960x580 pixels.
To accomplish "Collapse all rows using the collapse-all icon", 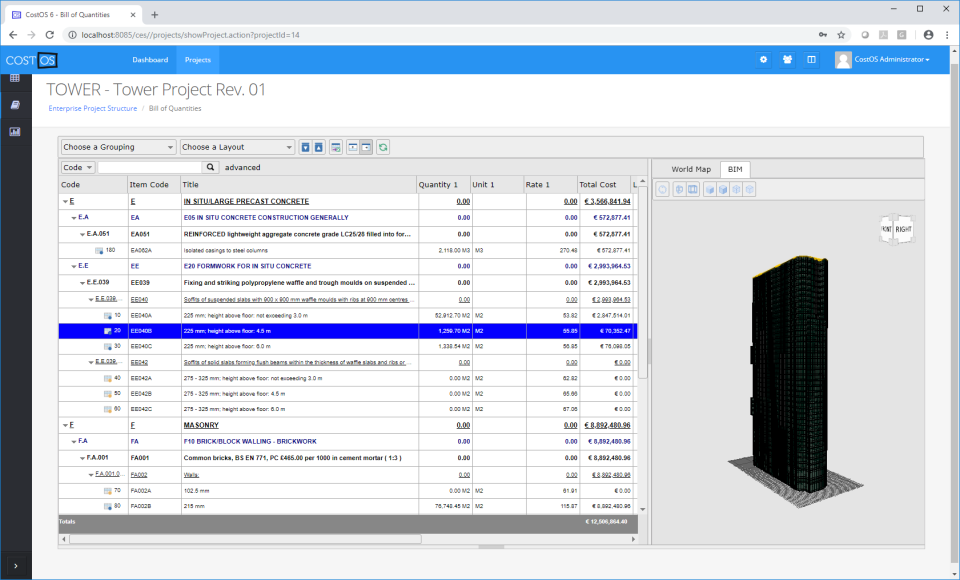I will [x=320, y=147].
